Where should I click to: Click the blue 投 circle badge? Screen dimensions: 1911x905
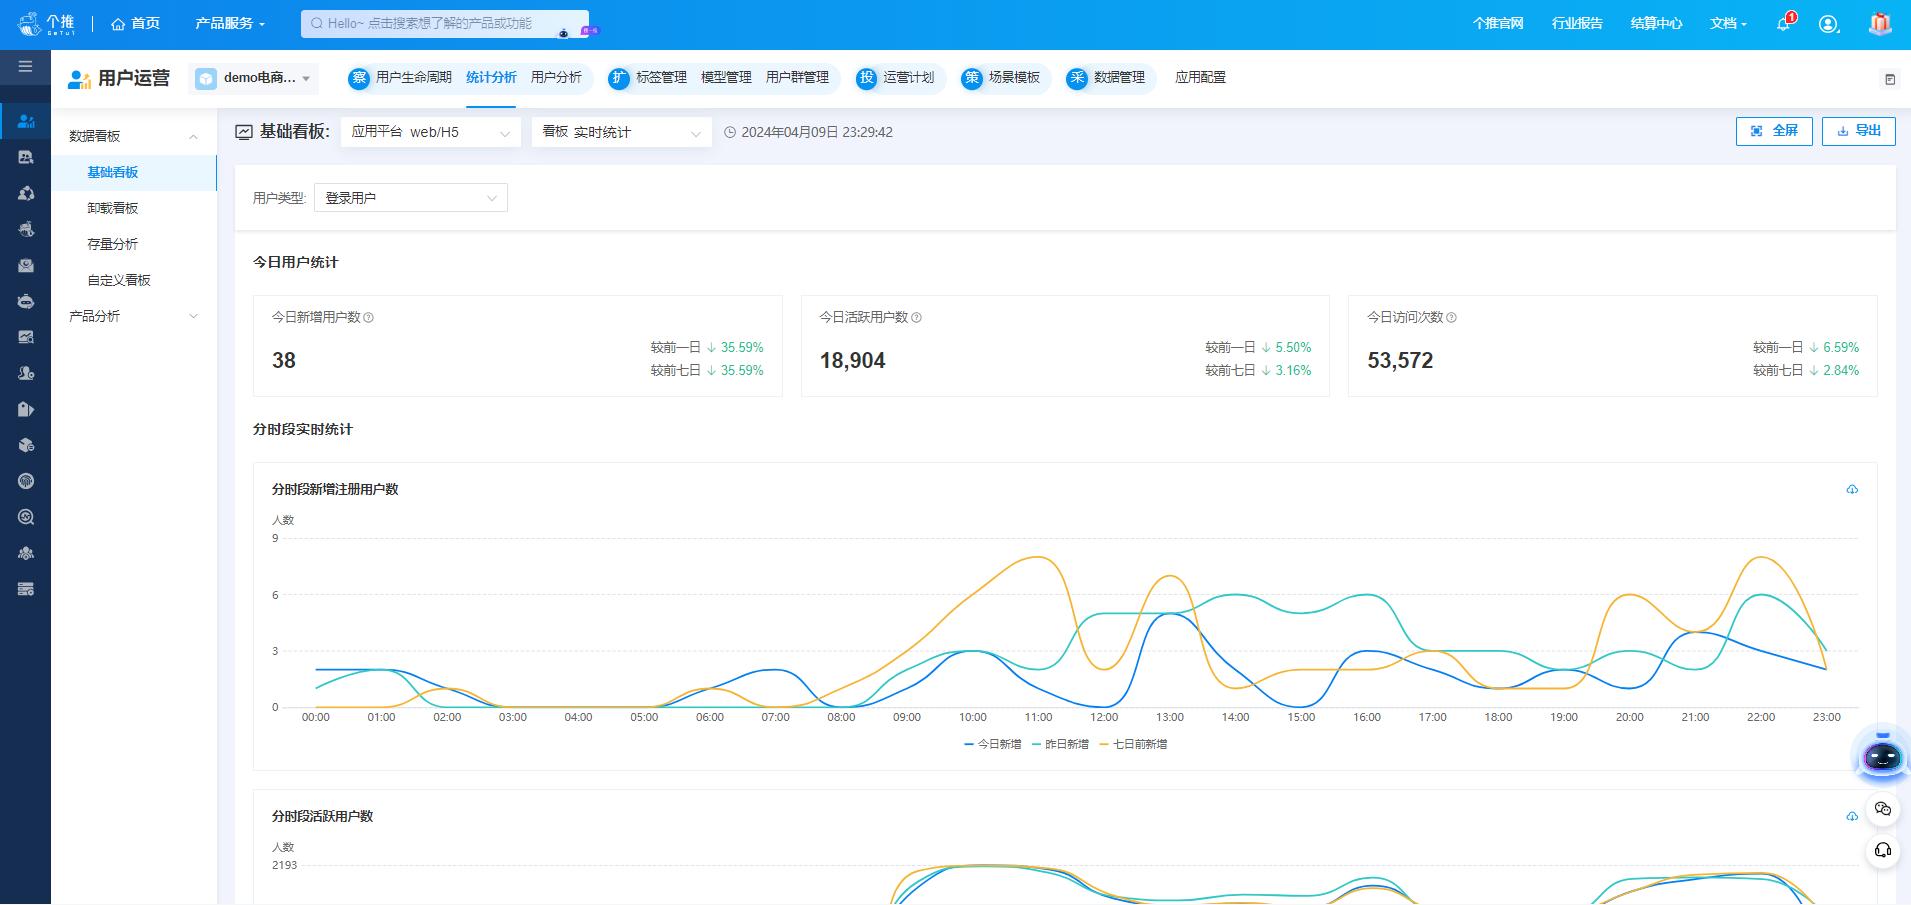coord(866,79)
